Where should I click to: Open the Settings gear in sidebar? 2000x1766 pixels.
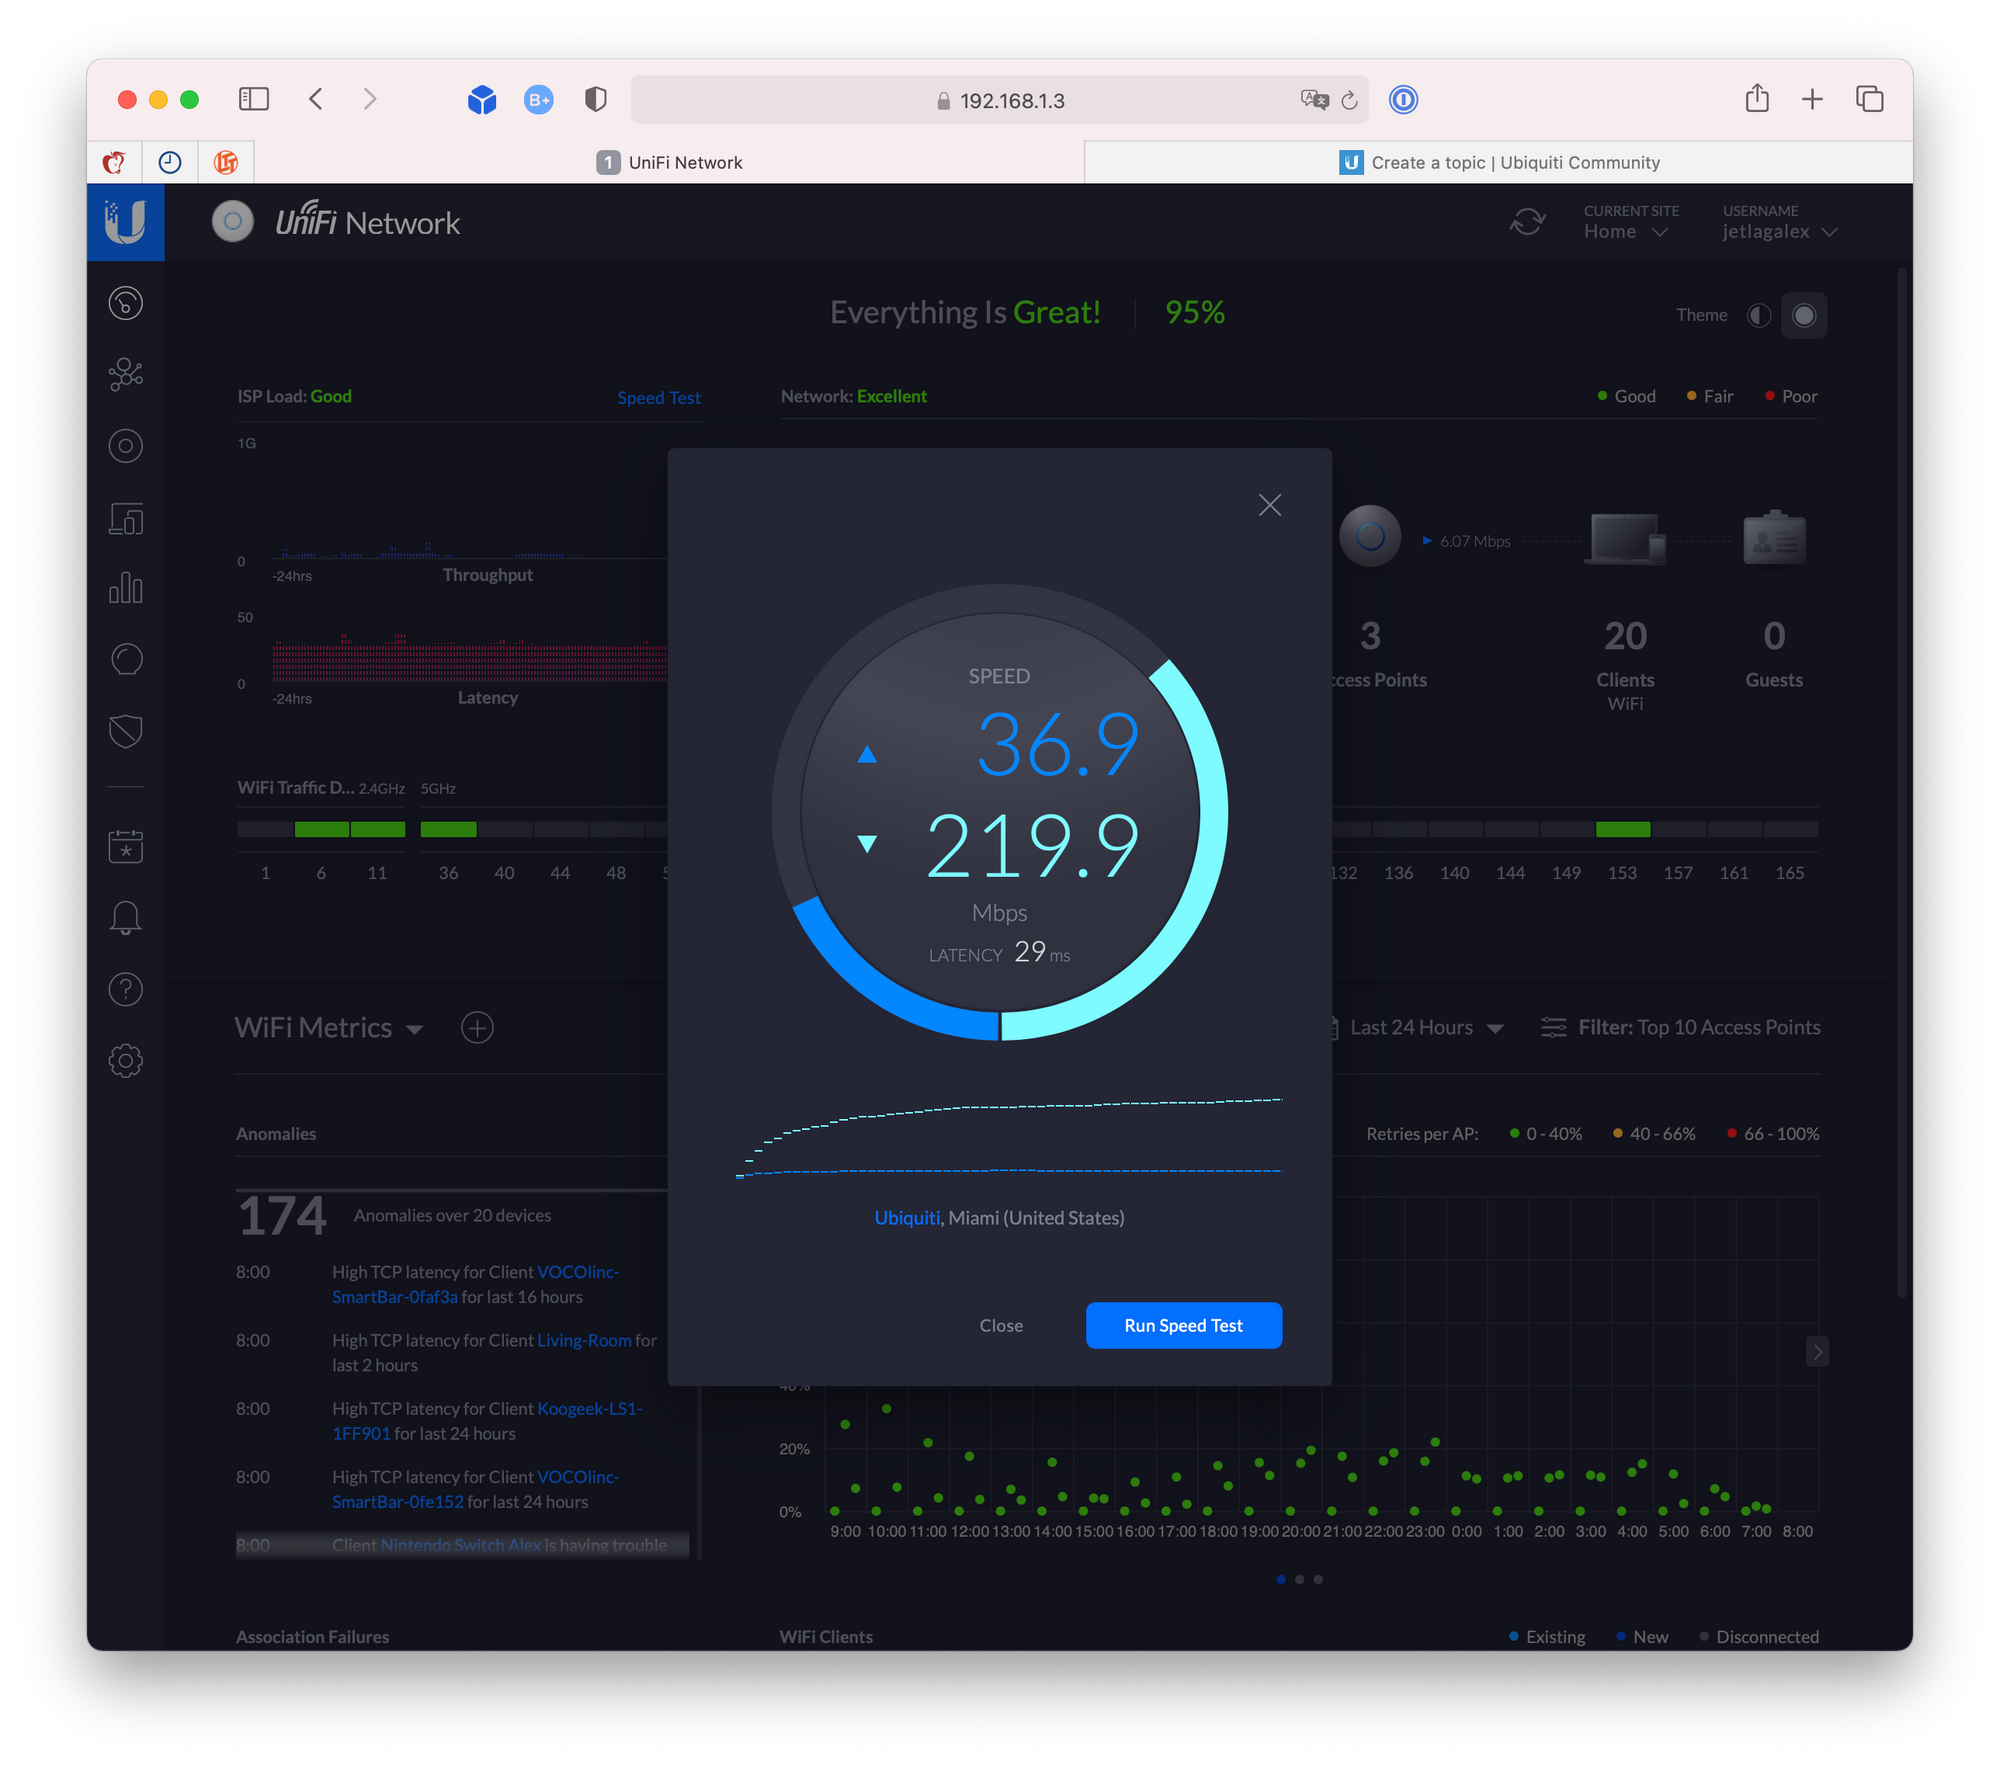coord(126,1061)
